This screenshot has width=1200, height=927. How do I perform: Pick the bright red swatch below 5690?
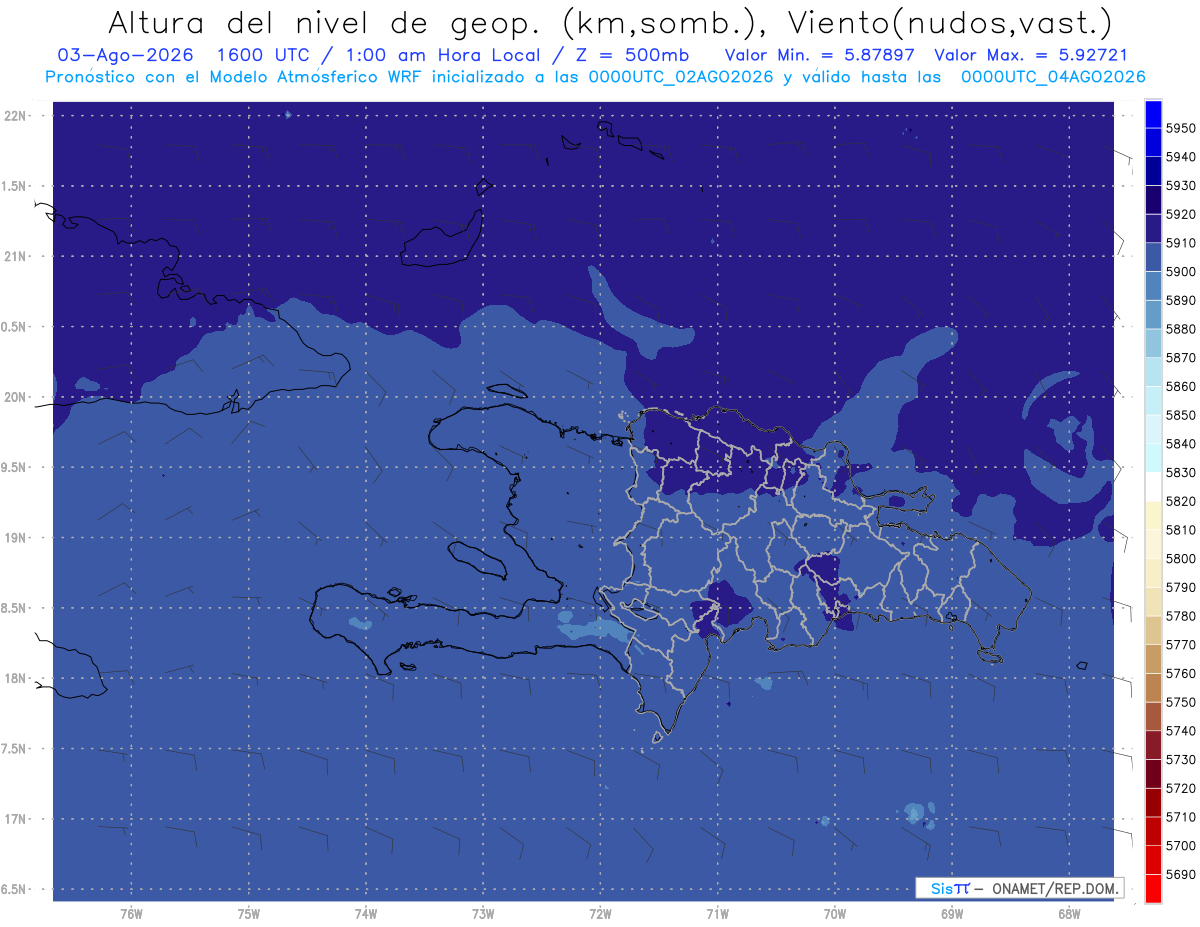click(1153, 888)
